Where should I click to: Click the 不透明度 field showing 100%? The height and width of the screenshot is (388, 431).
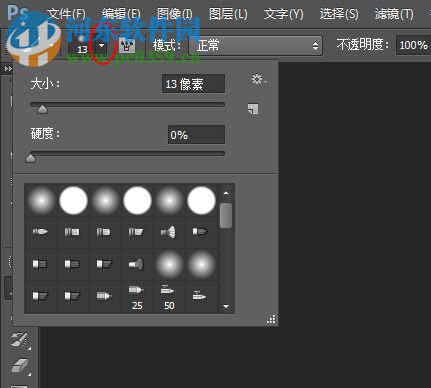coord(413,45)
